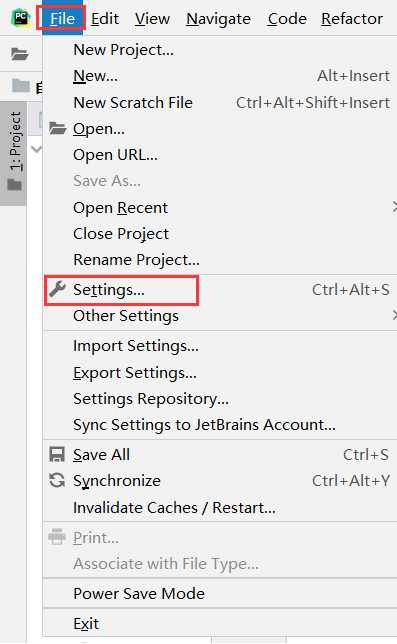Choose Settings... menu entry

109,290
